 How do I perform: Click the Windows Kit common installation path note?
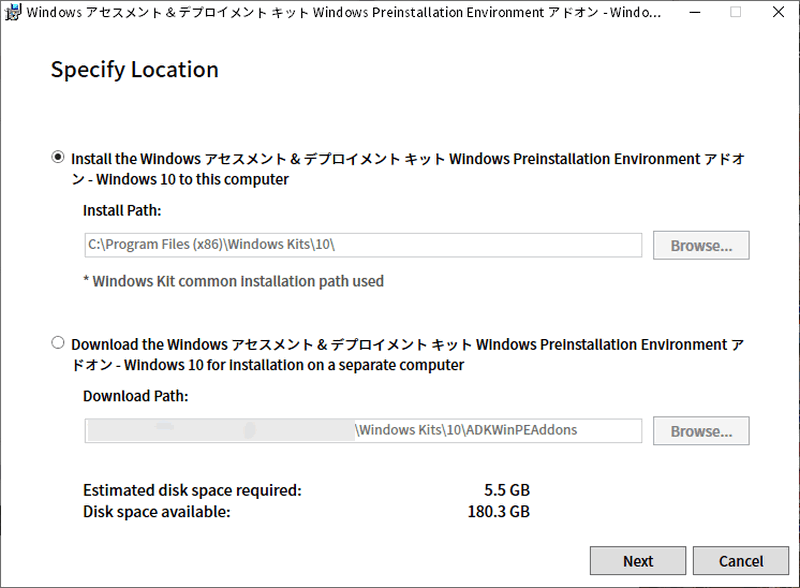(233, 281)
